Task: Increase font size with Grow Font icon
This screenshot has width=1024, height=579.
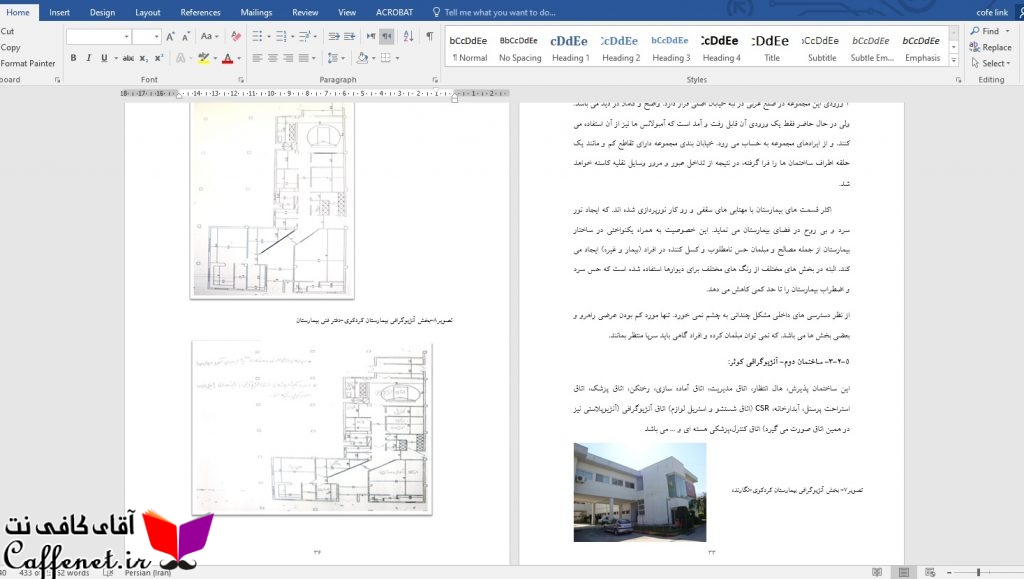Action: (170, 37)
